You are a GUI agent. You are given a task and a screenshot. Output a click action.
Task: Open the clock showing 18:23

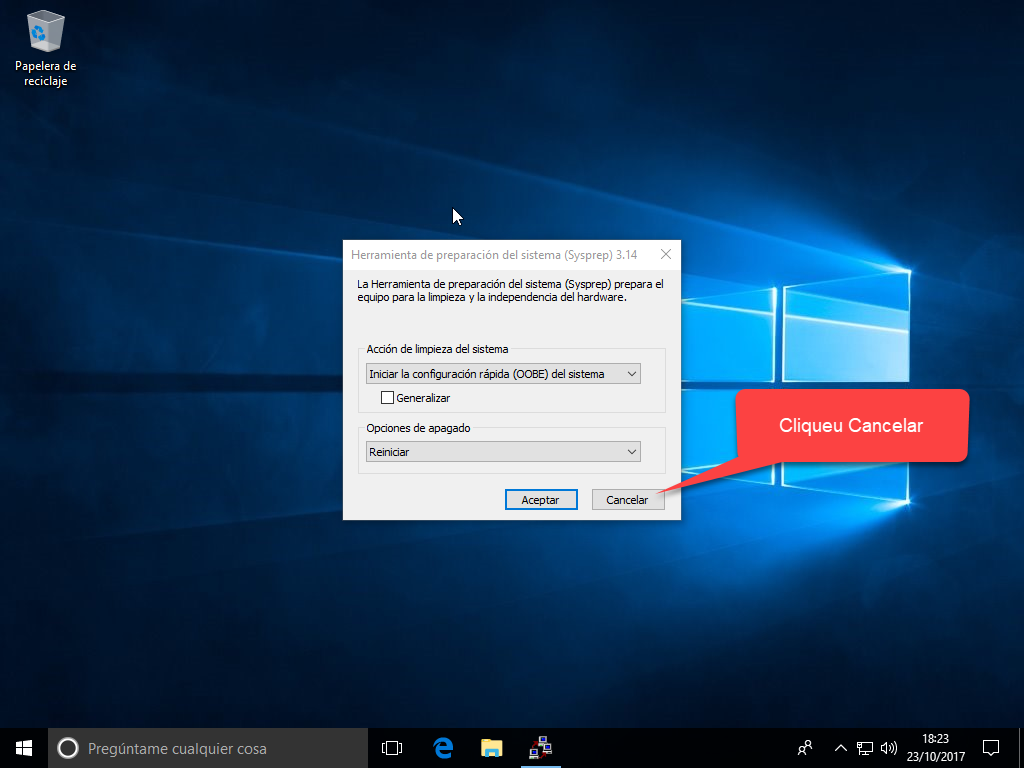[936, 748]
